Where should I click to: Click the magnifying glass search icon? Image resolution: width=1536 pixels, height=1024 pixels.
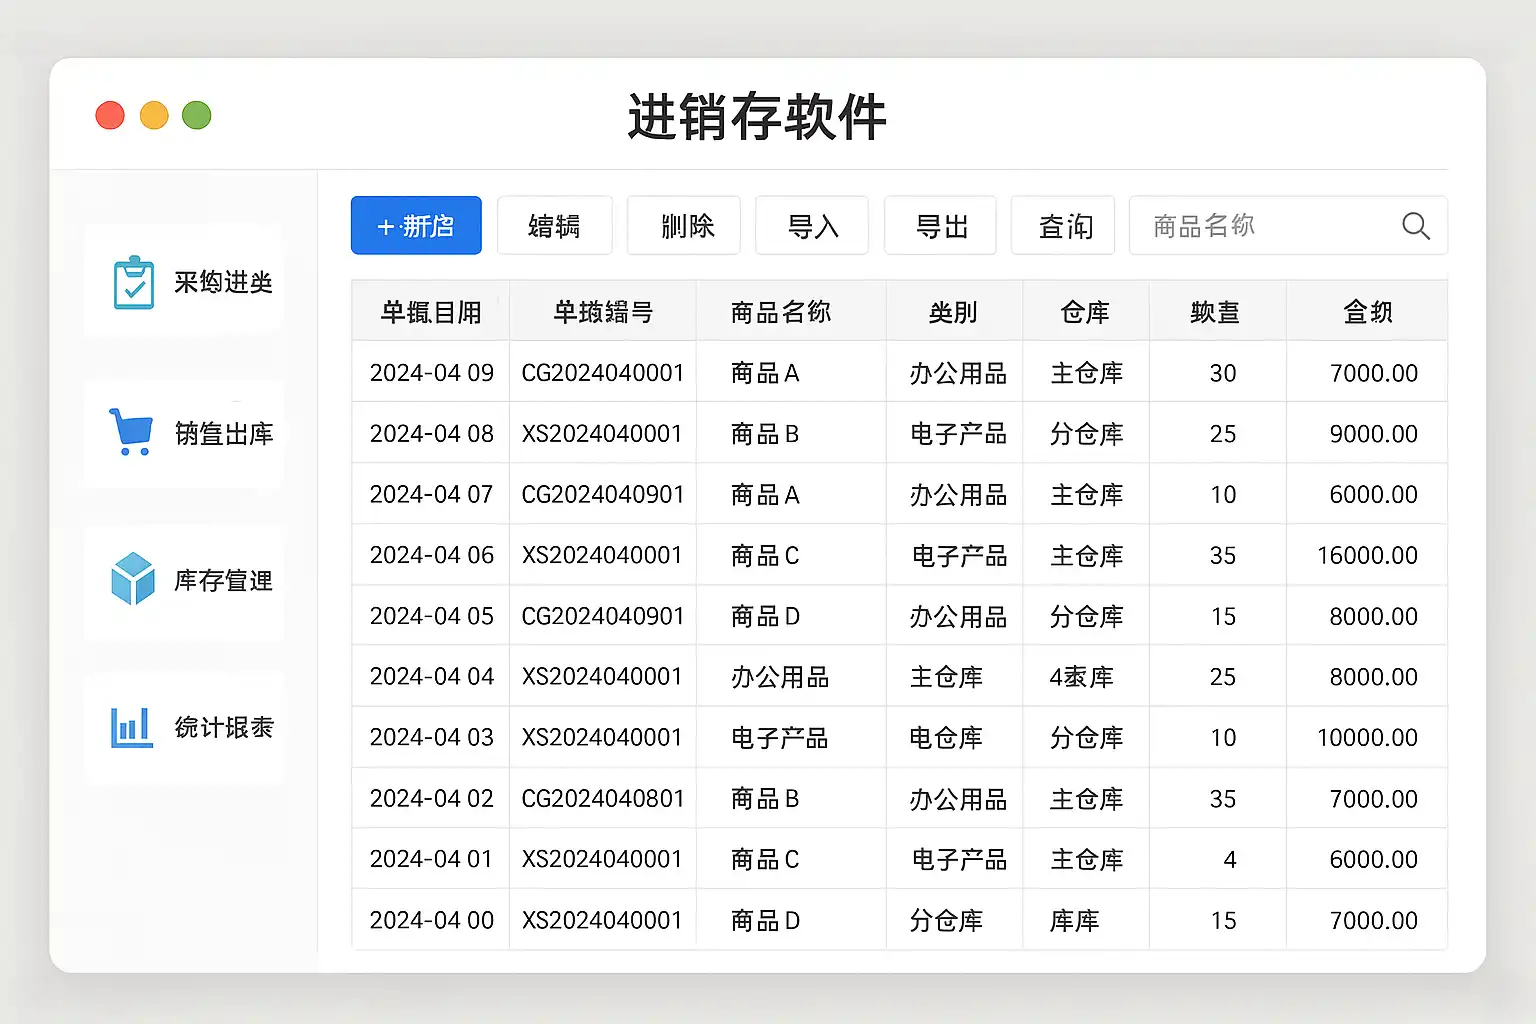coord(1415,226)
